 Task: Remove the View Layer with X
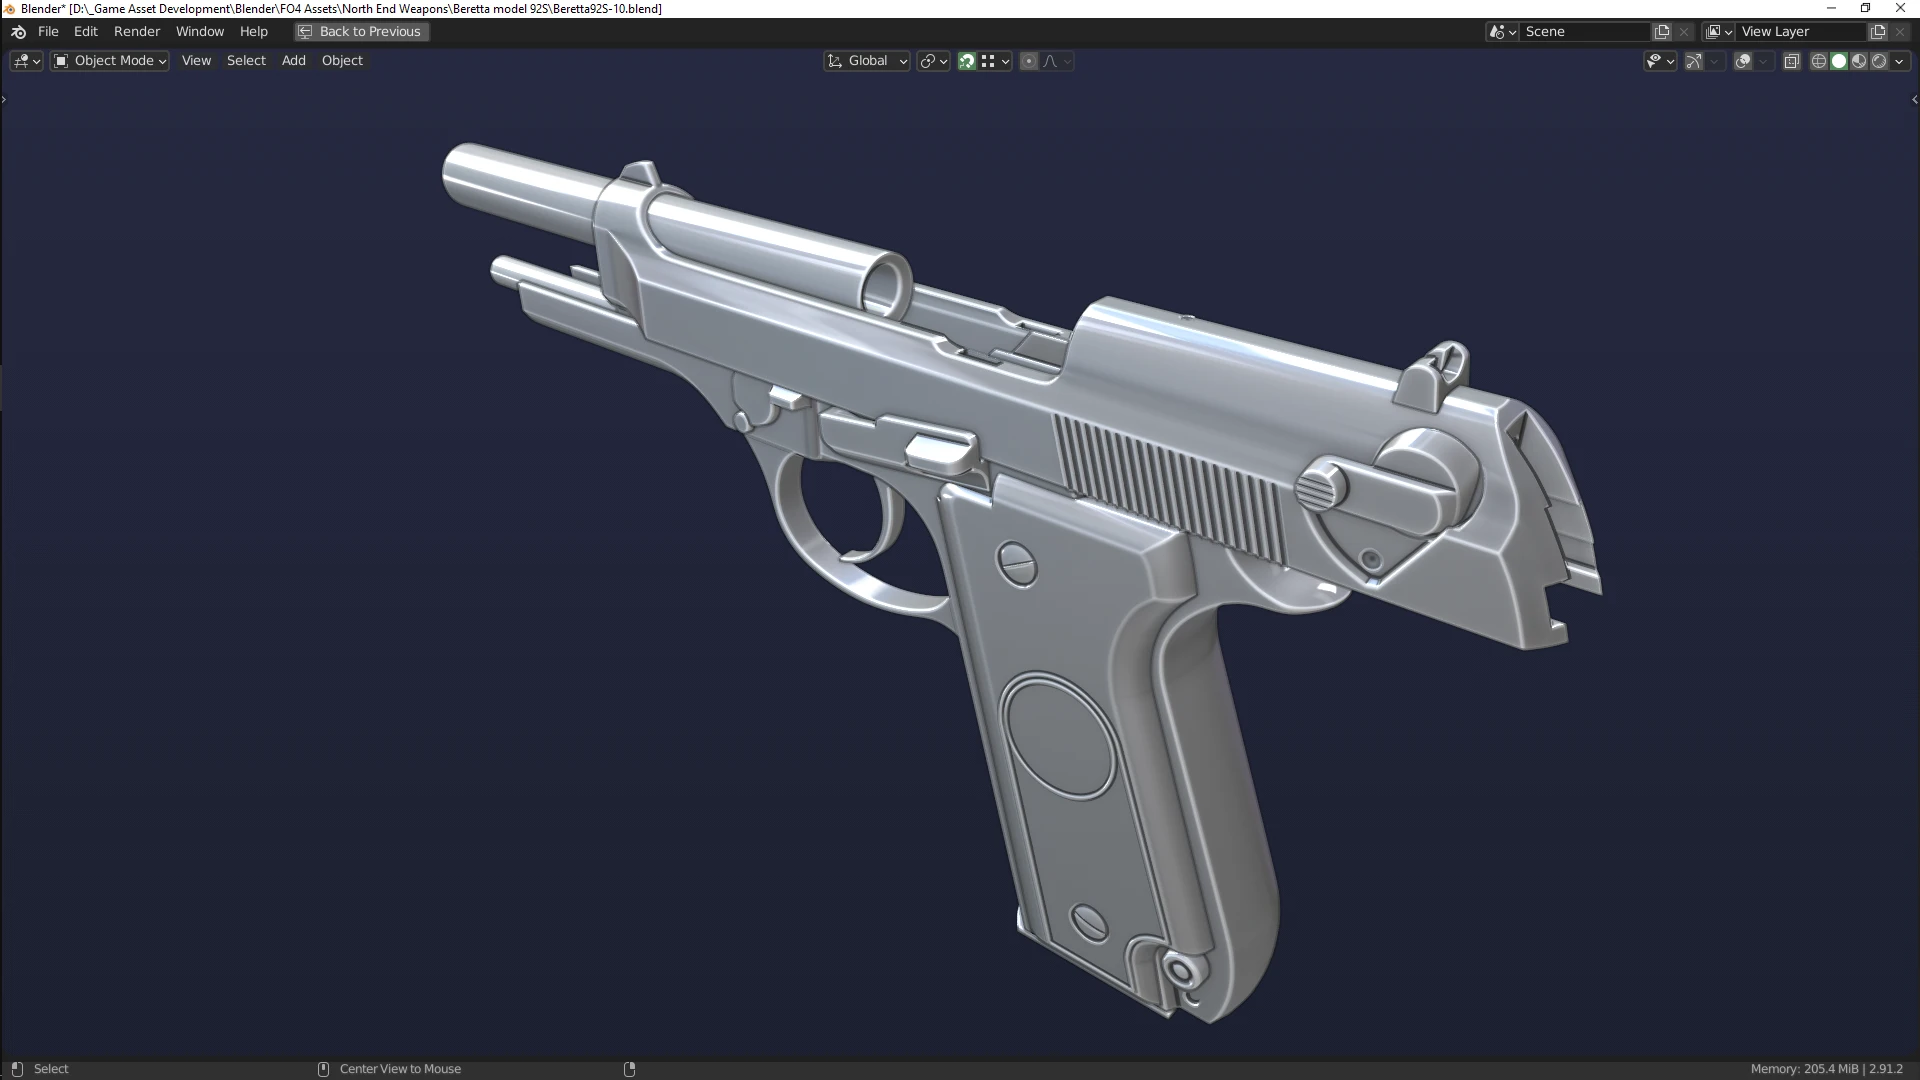(x=1900, y=32)
